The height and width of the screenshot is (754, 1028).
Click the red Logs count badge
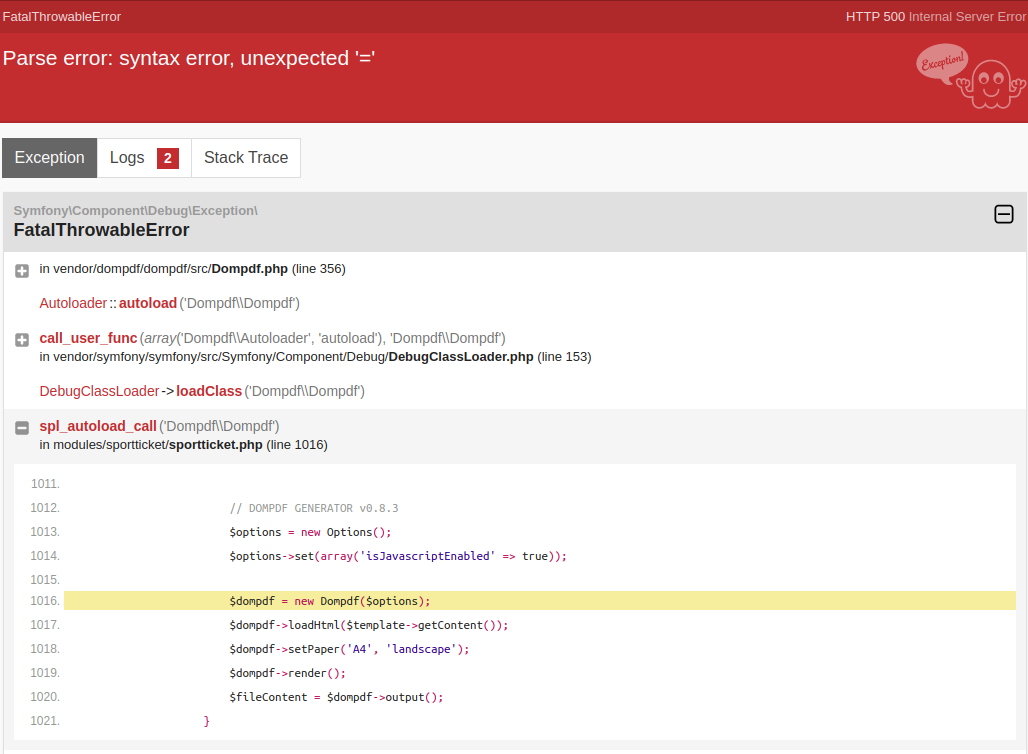168,158
